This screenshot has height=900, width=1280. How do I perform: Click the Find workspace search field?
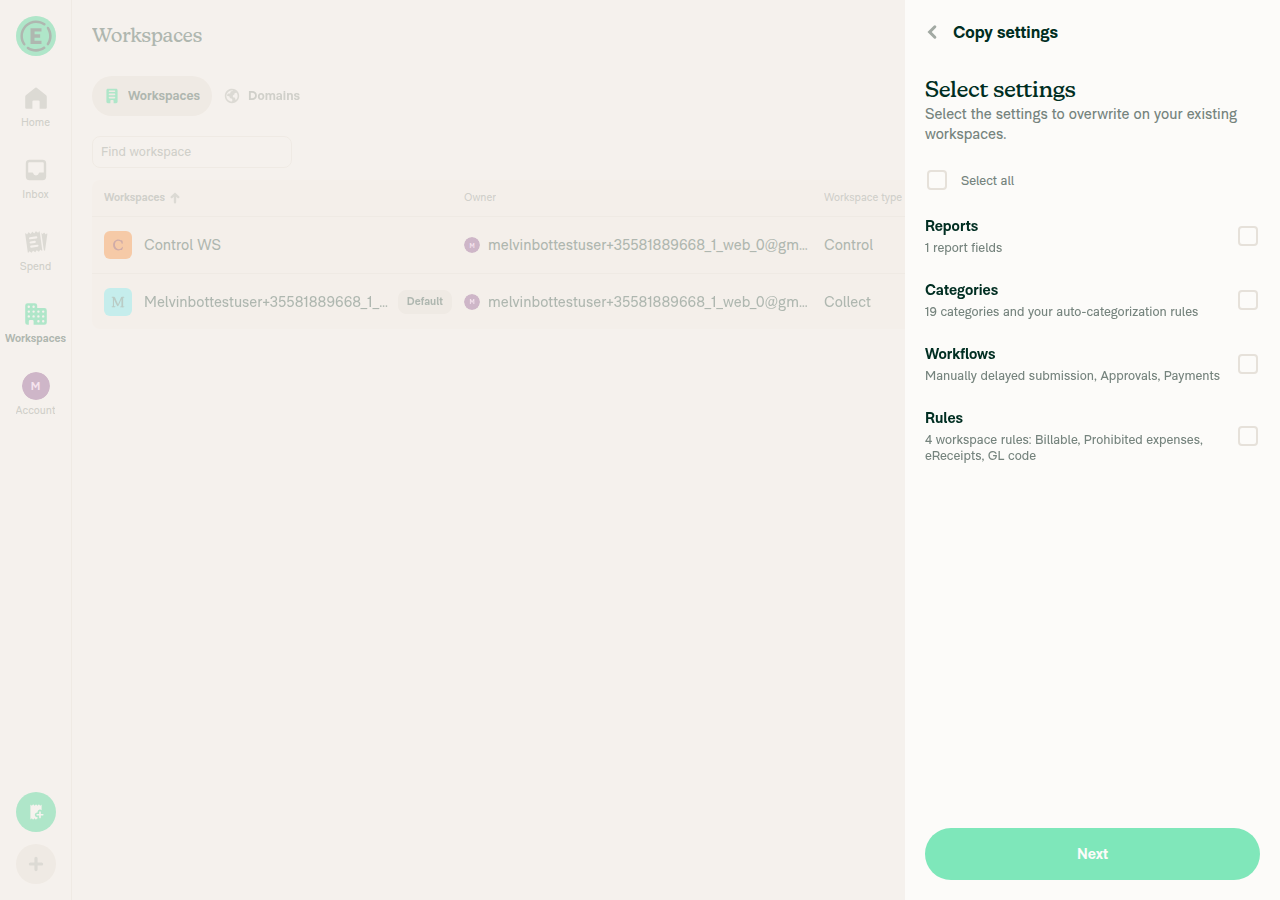coord(192,152)
